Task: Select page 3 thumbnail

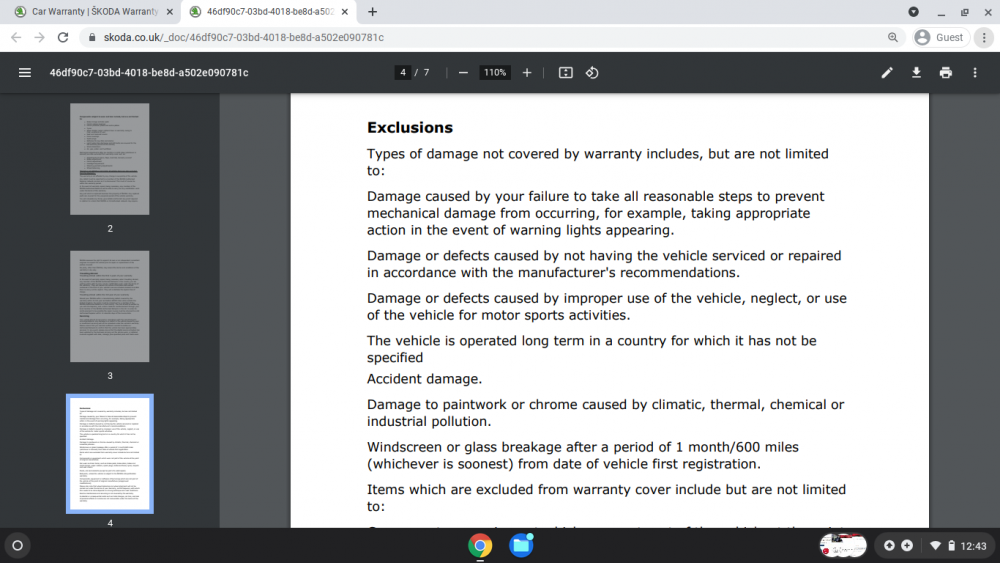Action: 110,306
